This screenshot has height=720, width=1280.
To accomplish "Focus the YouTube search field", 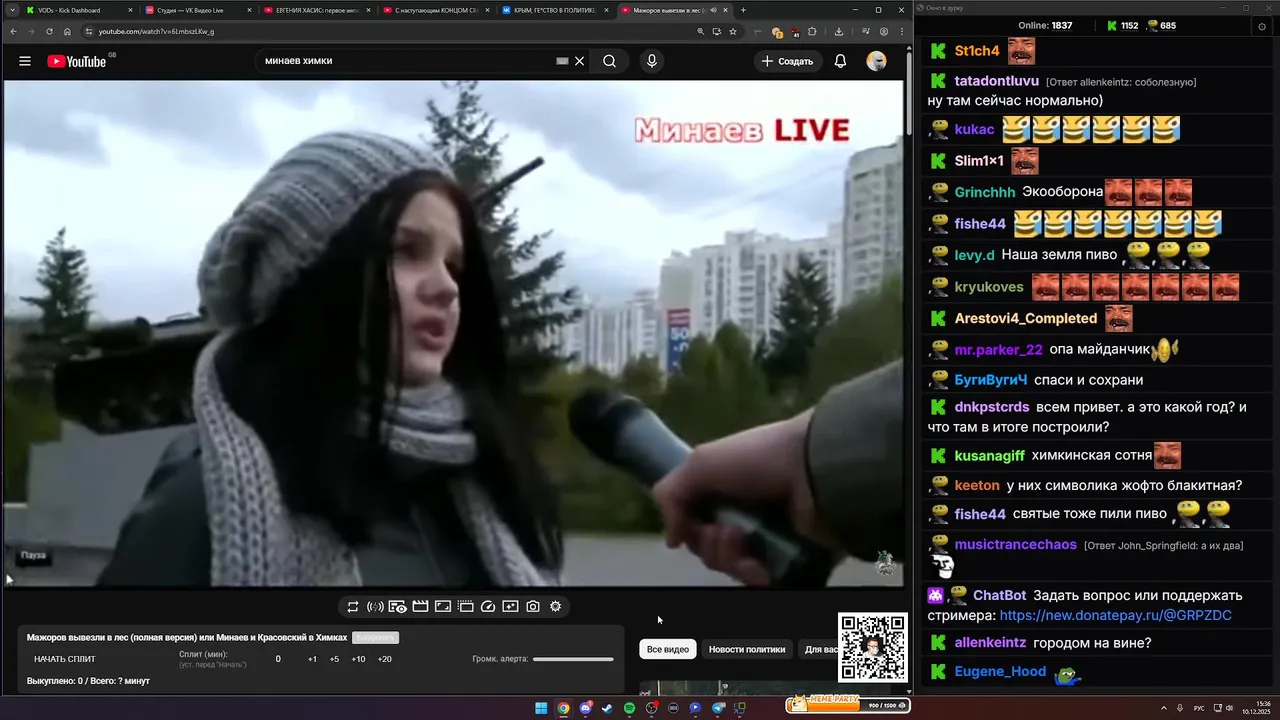I will 405,61.
